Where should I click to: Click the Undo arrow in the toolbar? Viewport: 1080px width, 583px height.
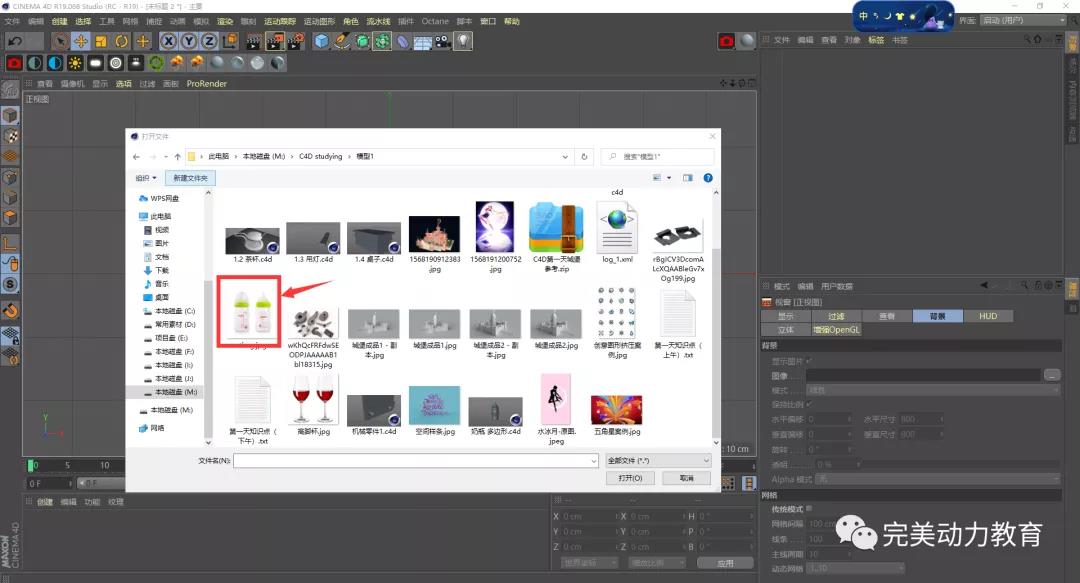point(15,41)
